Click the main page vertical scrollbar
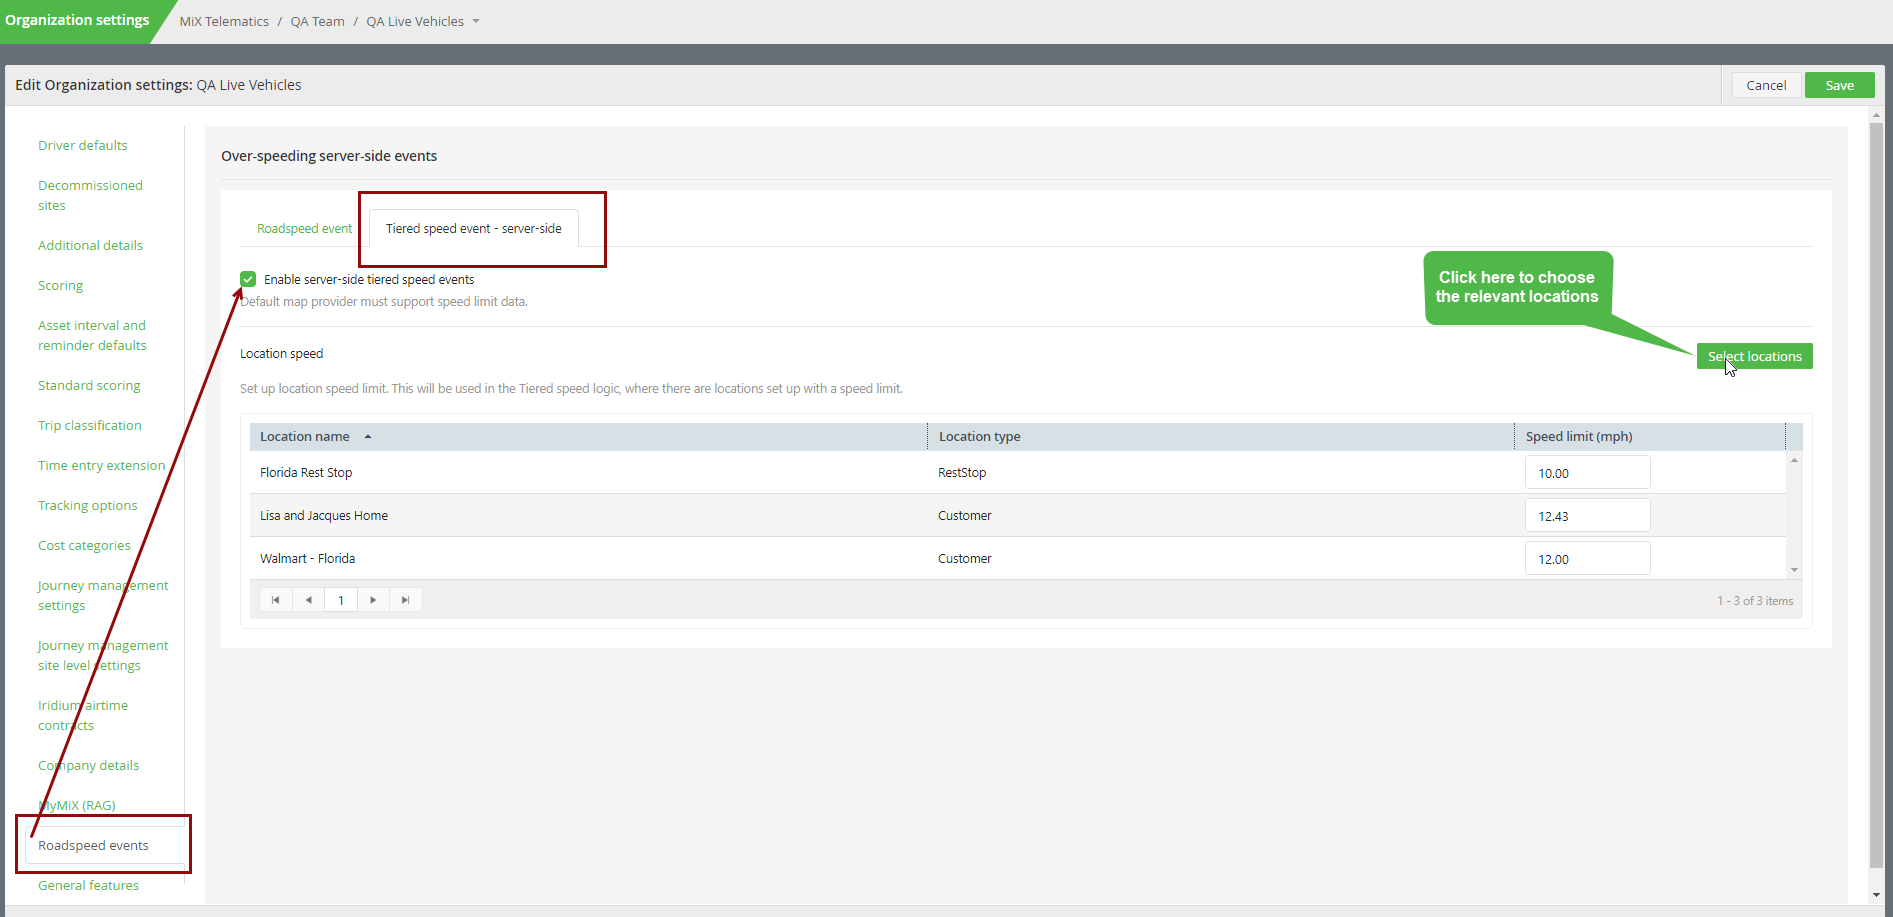 coord(1876,495)
